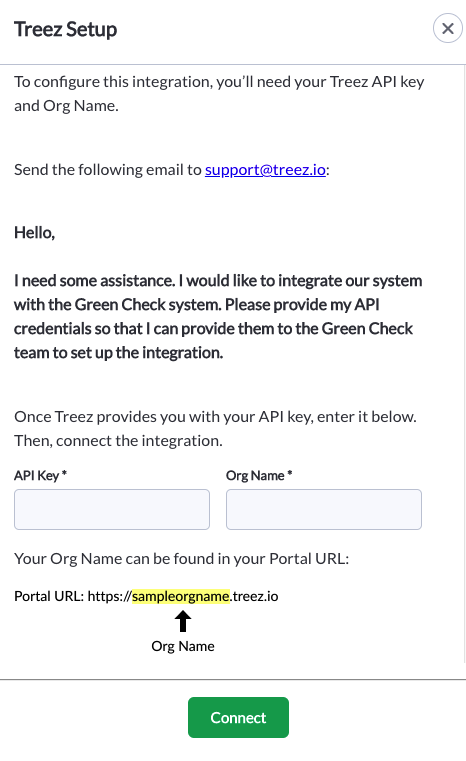
Task: Click the black upward arrow icon
Action: point(183,621)
